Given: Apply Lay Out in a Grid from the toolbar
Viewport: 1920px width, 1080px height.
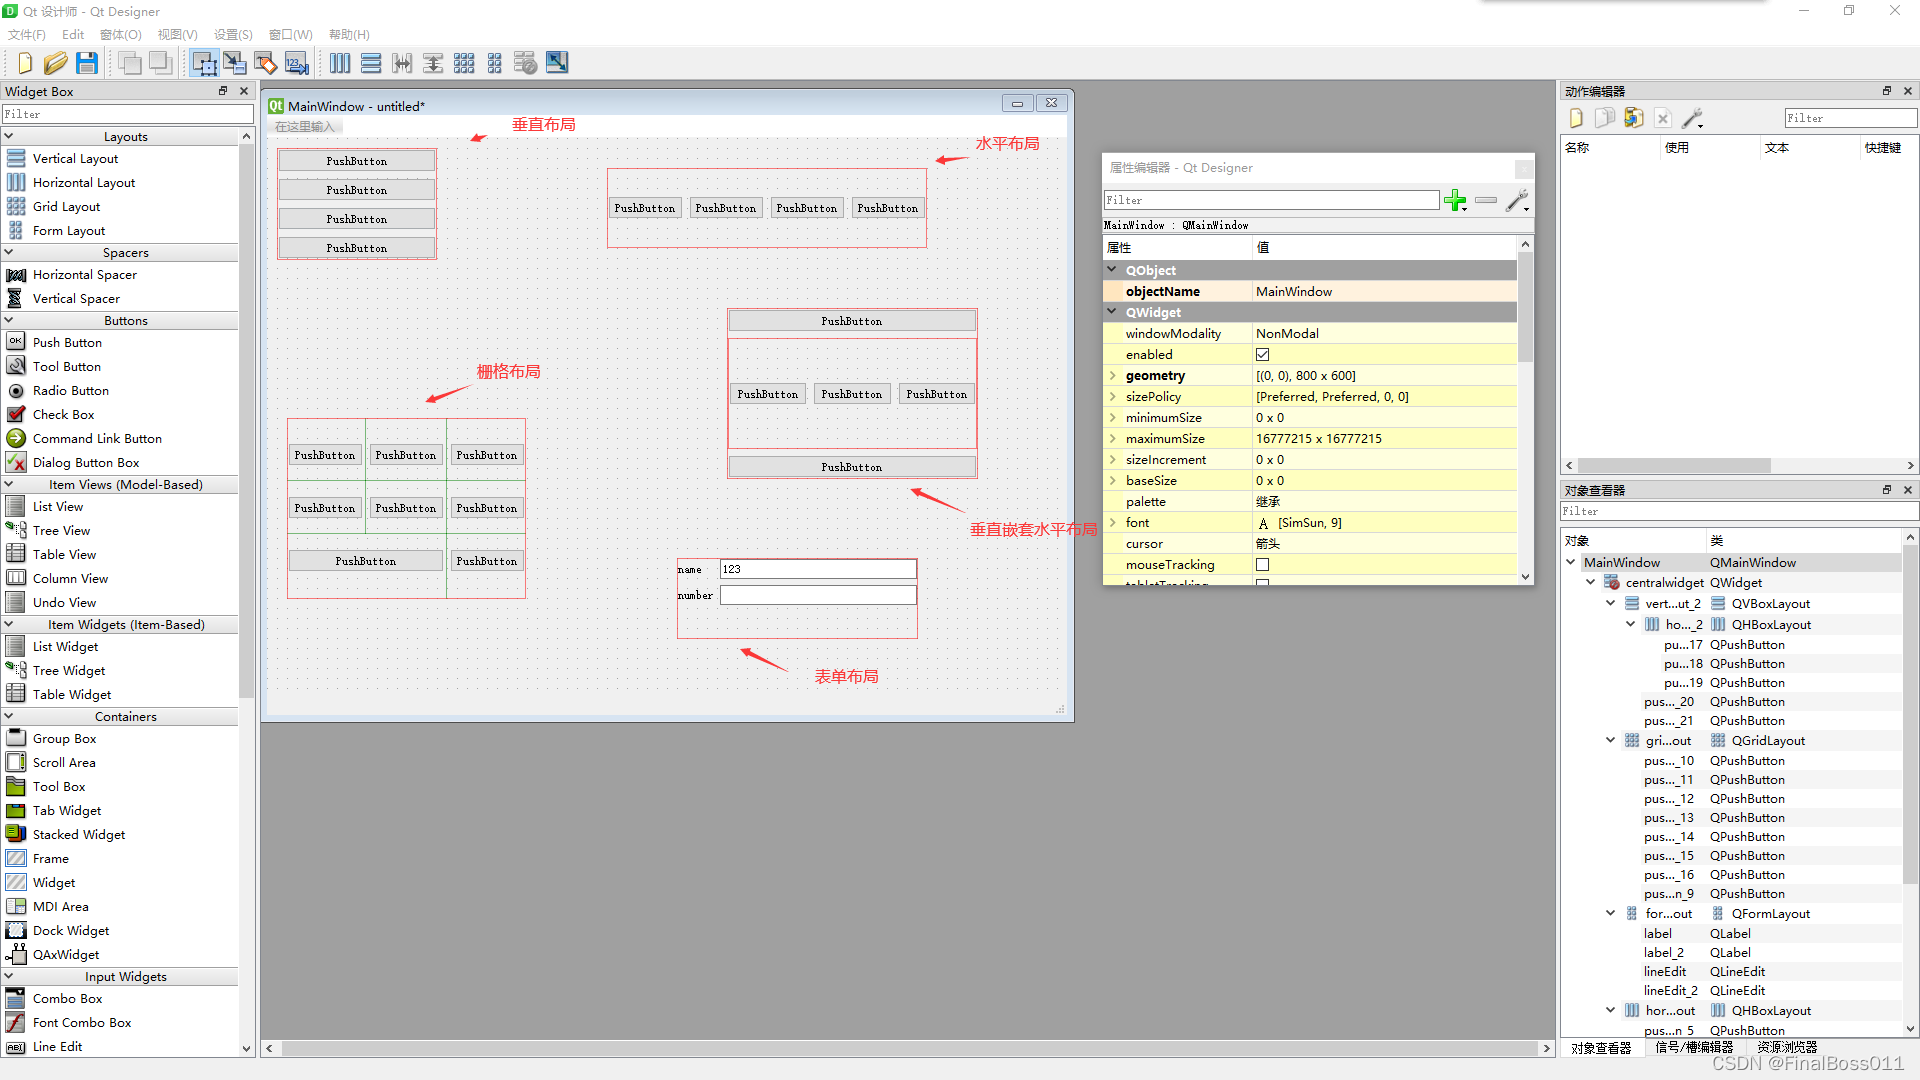Looking at the screenshot, I should coord(464,63).
